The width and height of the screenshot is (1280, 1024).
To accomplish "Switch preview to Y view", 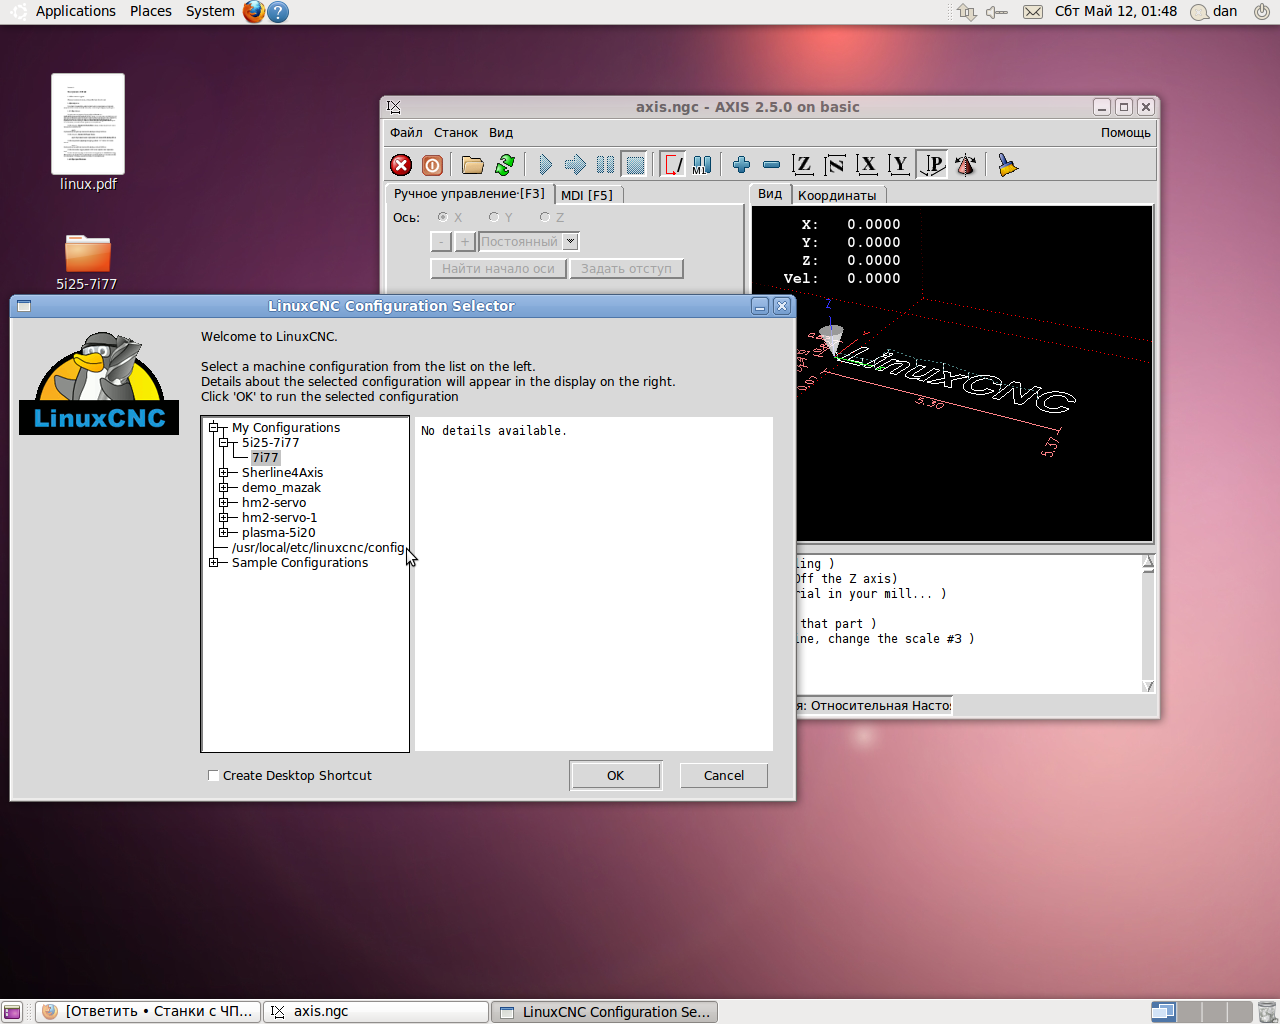I will tap(899, 165).
